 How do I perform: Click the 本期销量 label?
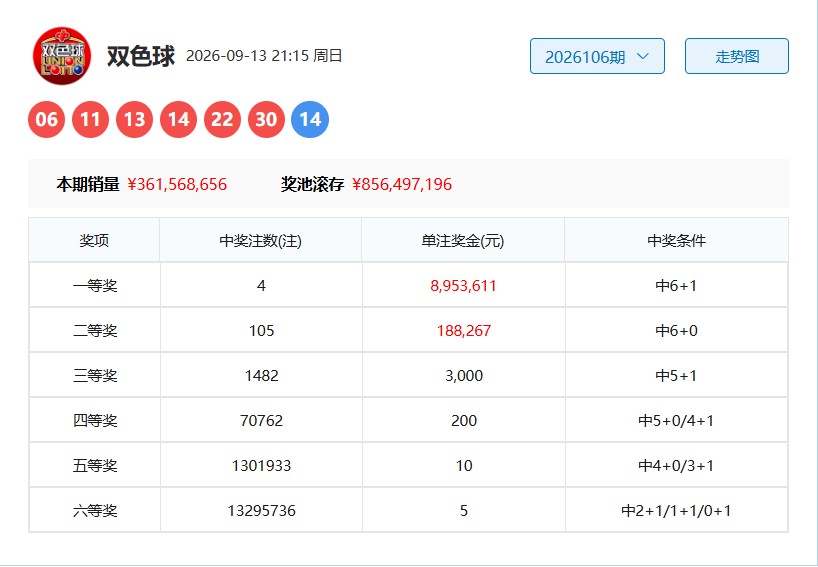[x=88, y=184]
